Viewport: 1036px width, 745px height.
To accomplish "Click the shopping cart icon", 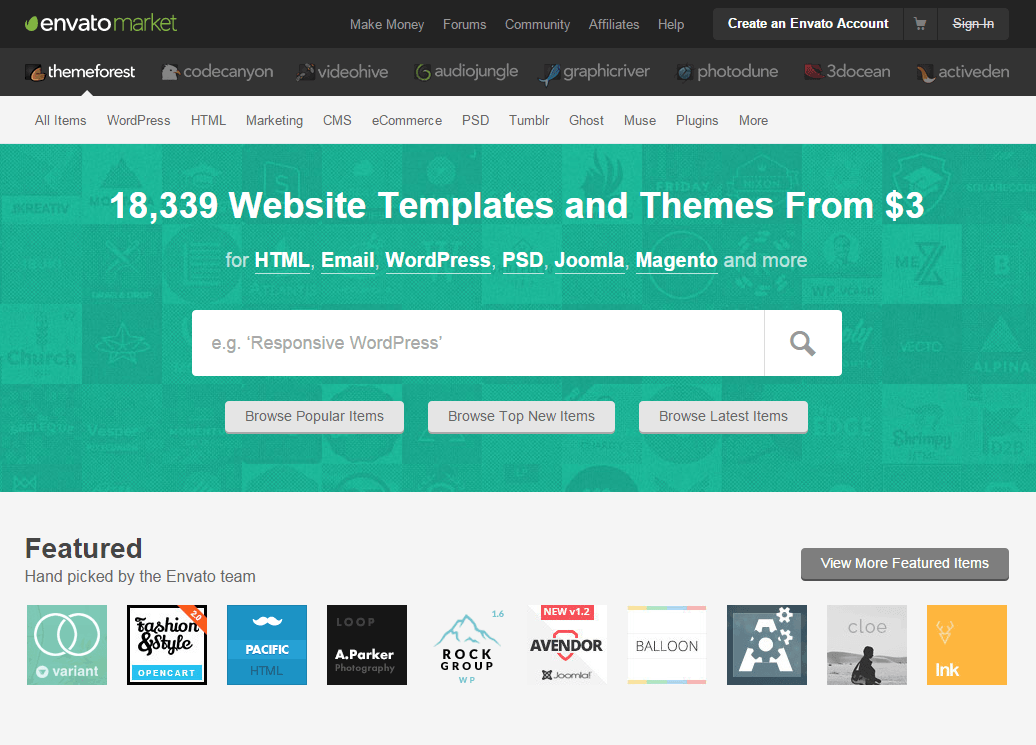I will click(920, 24).
